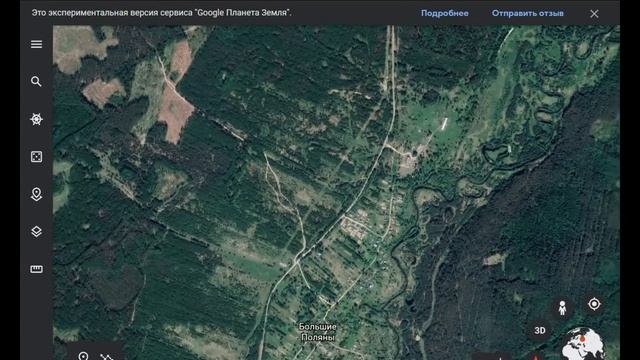Fly to my current location
This screenshot has width=640, height=360.
click(x=594, y=304)
